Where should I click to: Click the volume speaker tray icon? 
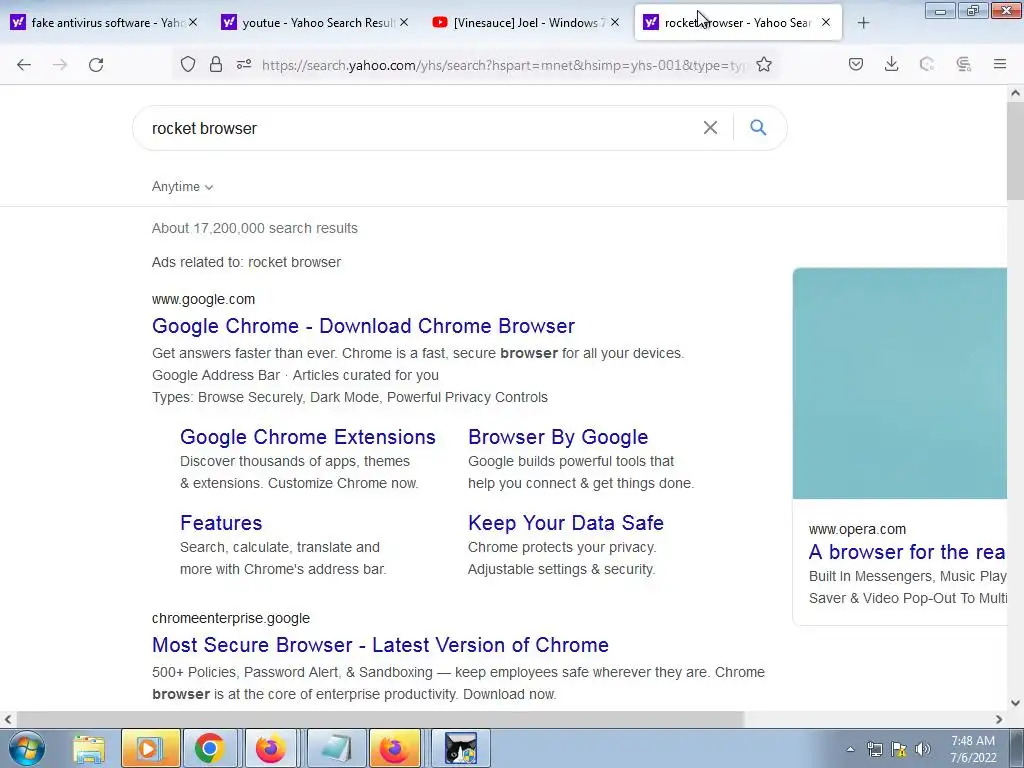pos(923,749)
